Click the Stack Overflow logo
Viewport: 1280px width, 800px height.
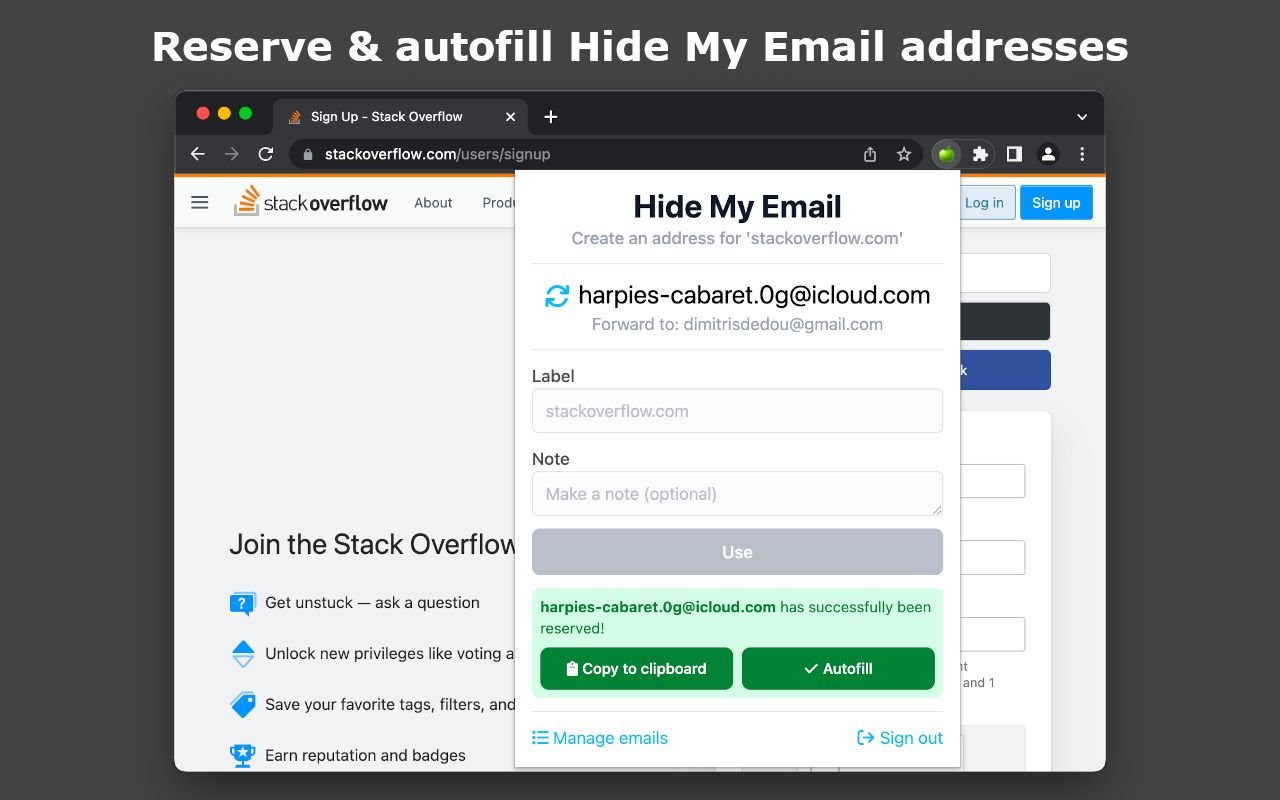pos(311,202)
